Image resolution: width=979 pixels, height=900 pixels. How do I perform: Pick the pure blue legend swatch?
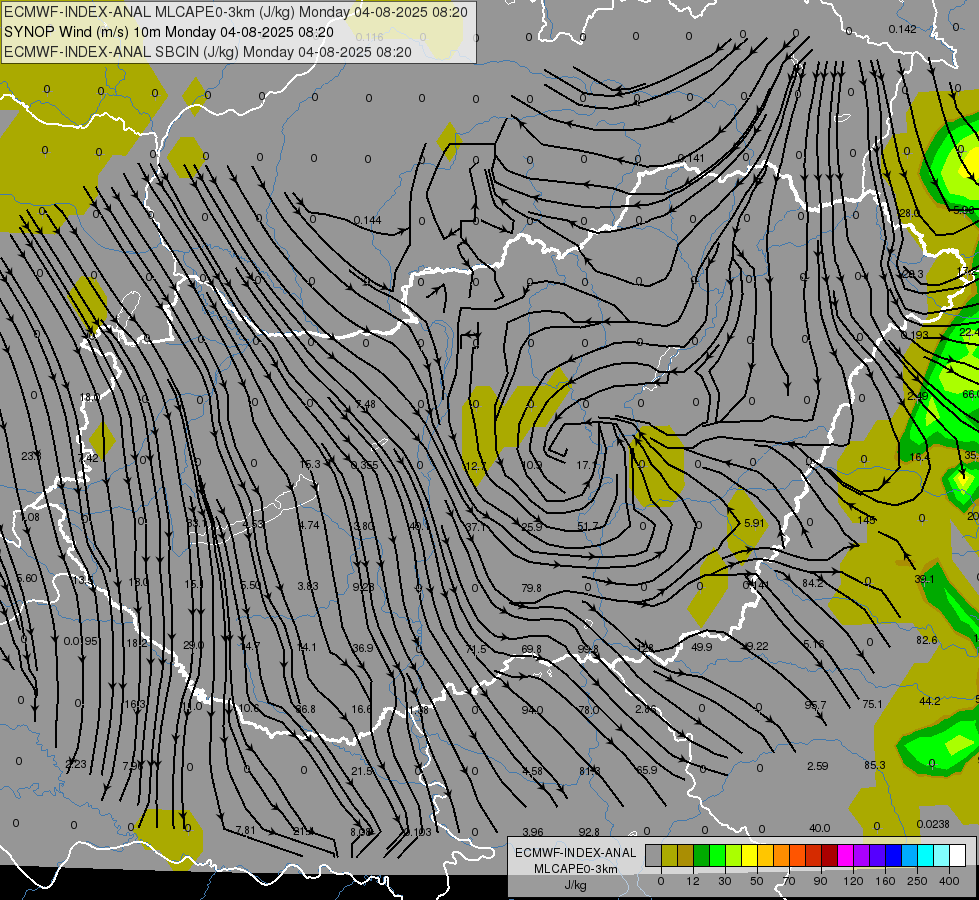(x=893, y=856)
